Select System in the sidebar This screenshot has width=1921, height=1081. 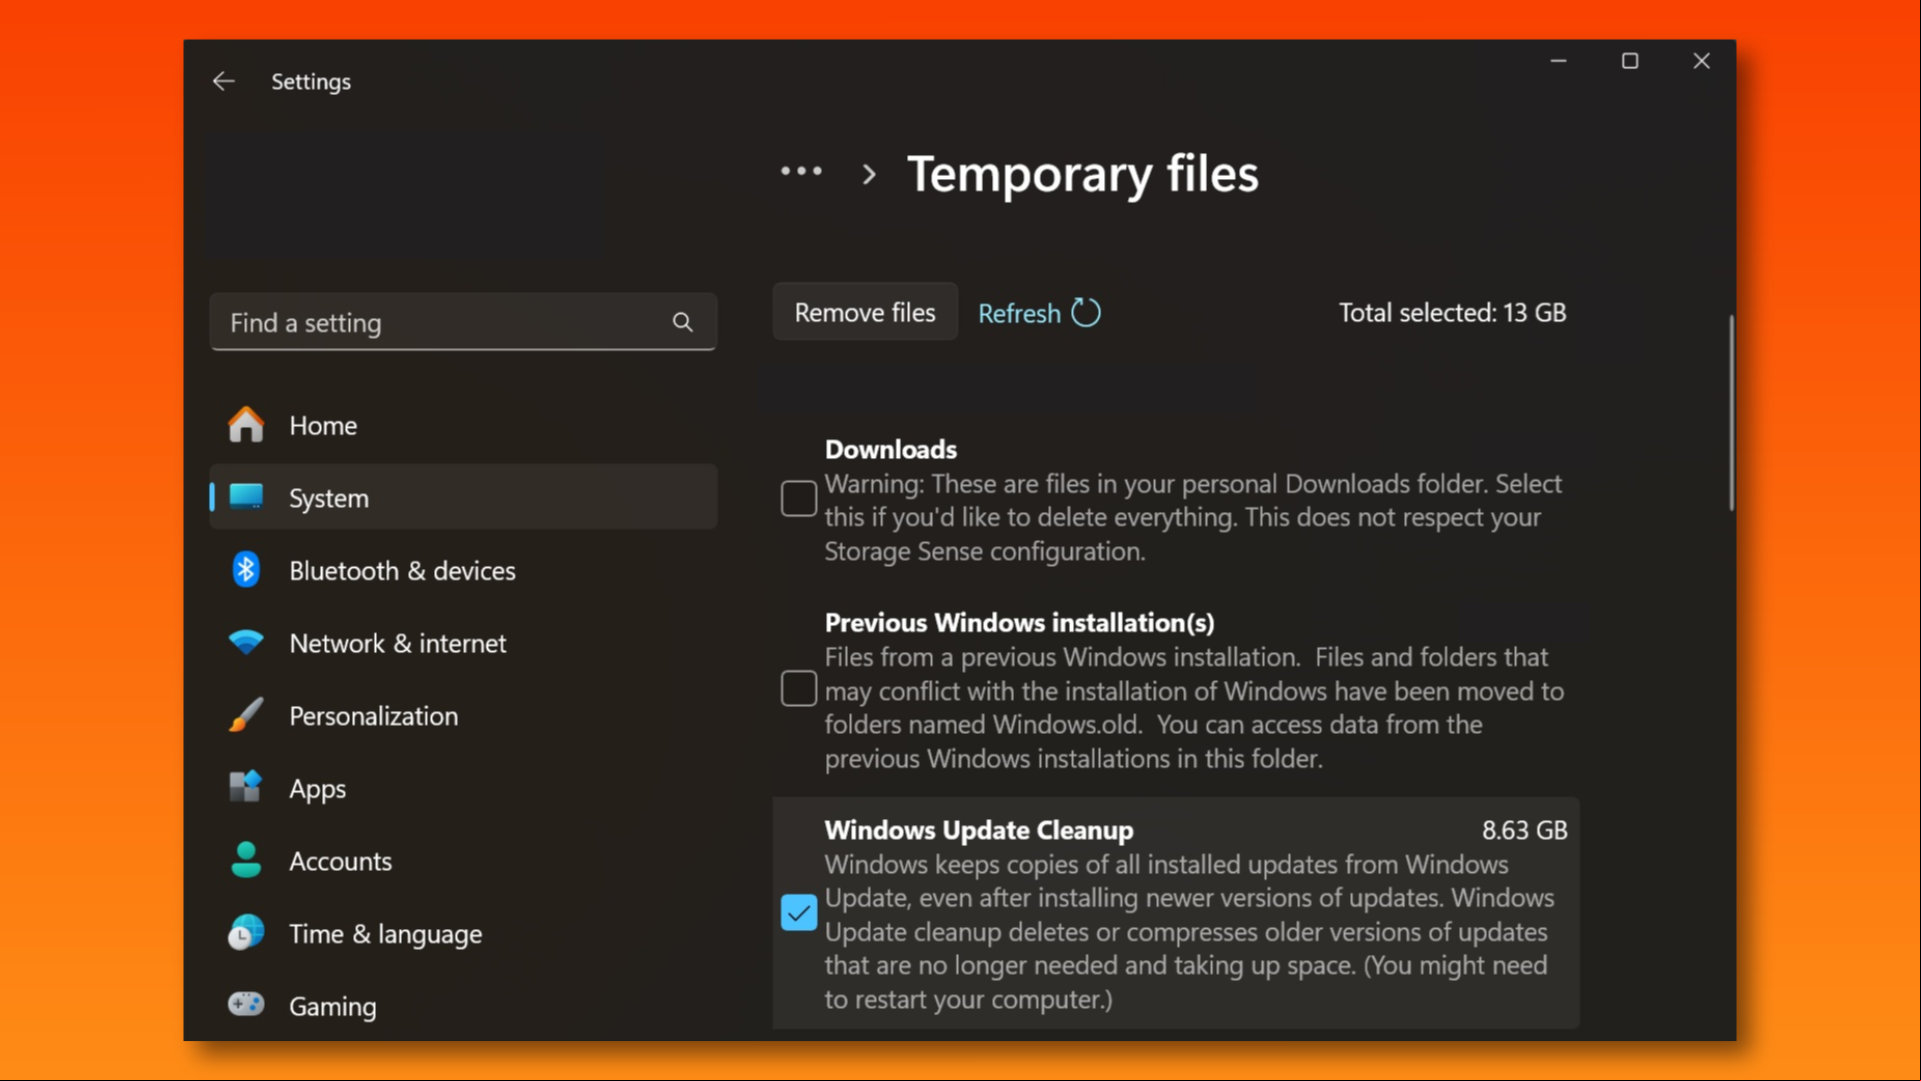coord(463,497)
